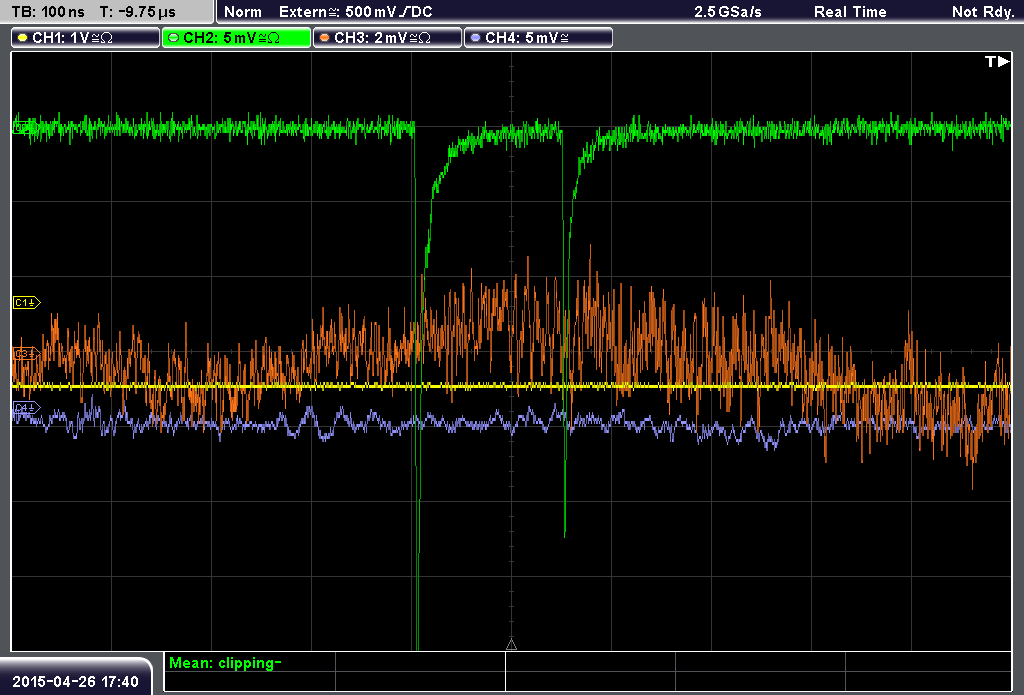Screen dimensions: 1024x695
Task: Click the trigger time triangle at bottom
Action: 511,644
